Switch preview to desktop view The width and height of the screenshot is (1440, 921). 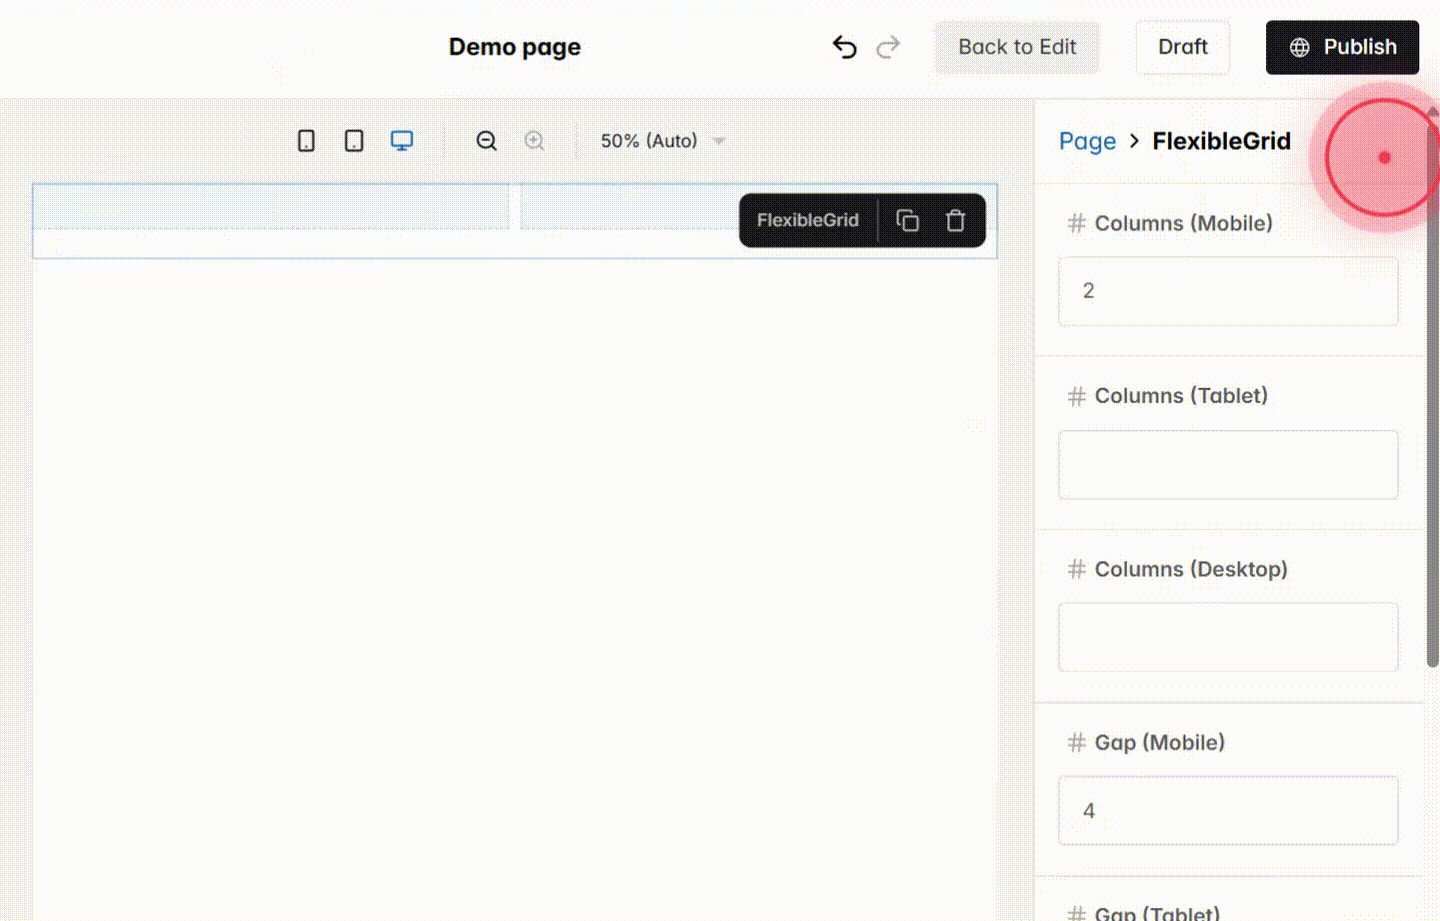401,140
